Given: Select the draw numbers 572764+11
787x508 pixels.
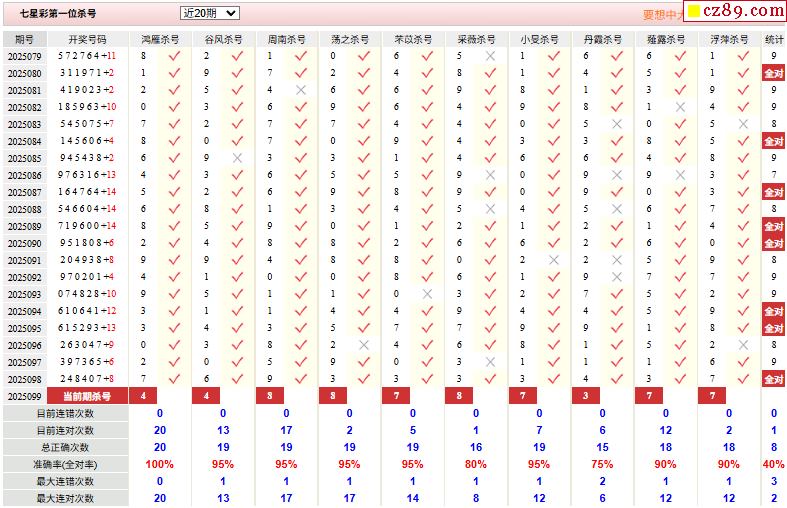Looking at the screenshot, I should tap(87, 56).
